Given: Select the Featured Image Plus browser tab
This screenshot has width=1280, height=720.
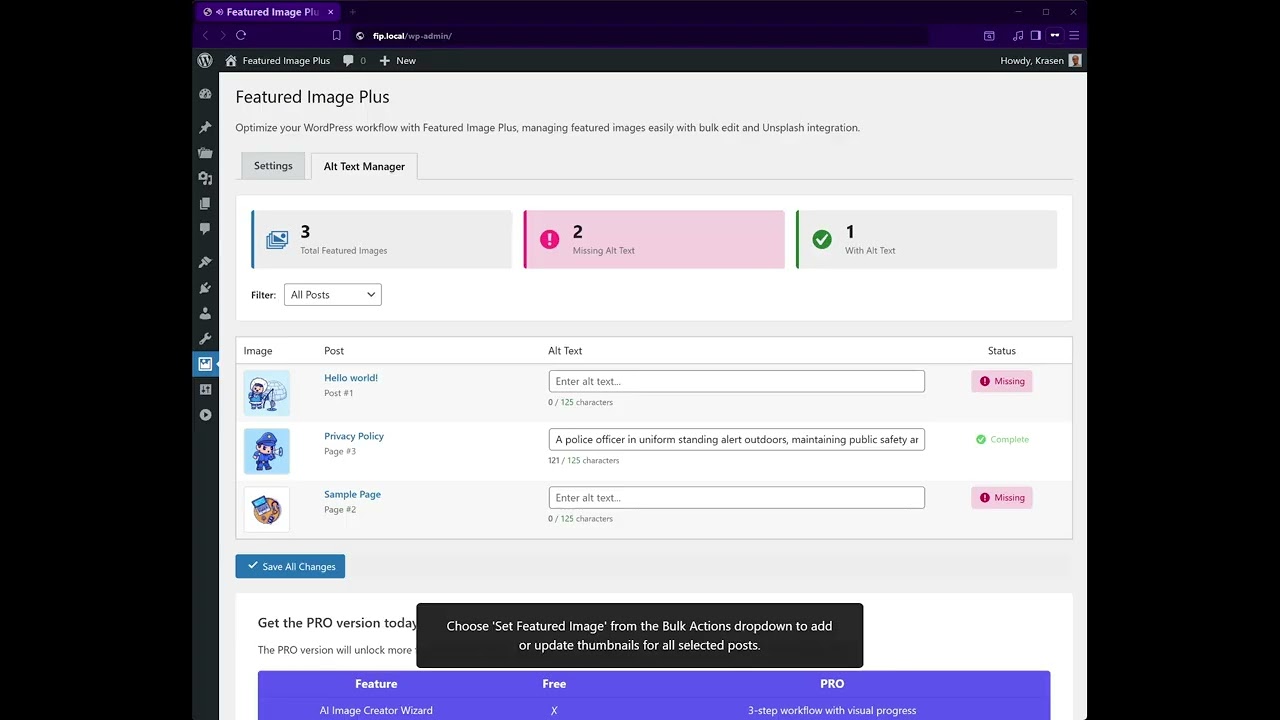Looking at the screenshot, I should (267, 12).
